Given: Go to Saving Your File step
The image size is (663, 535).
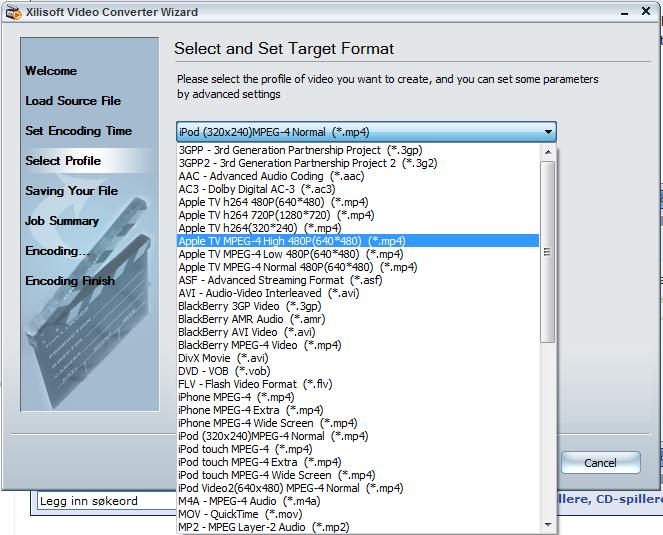Looking at the screenshot, I should coord(71,191).
